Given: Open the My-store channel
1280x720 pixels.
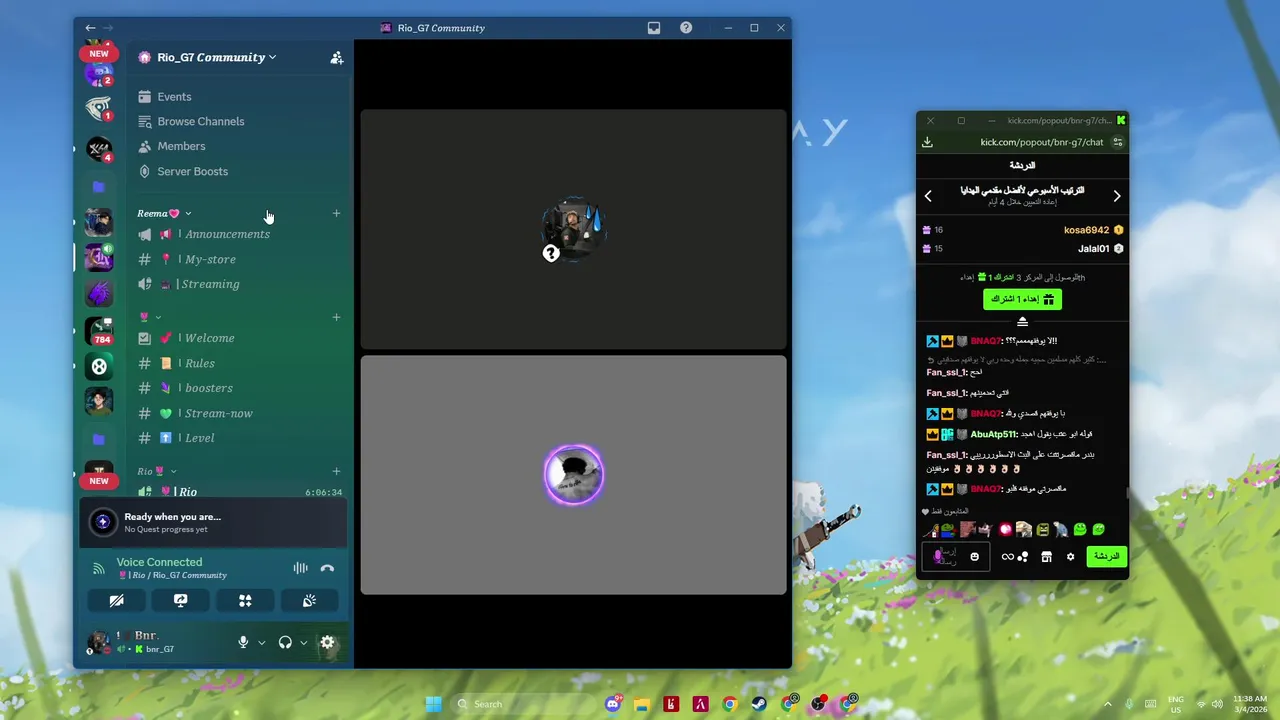Looking at the screenshot, I should coord(240,259).
